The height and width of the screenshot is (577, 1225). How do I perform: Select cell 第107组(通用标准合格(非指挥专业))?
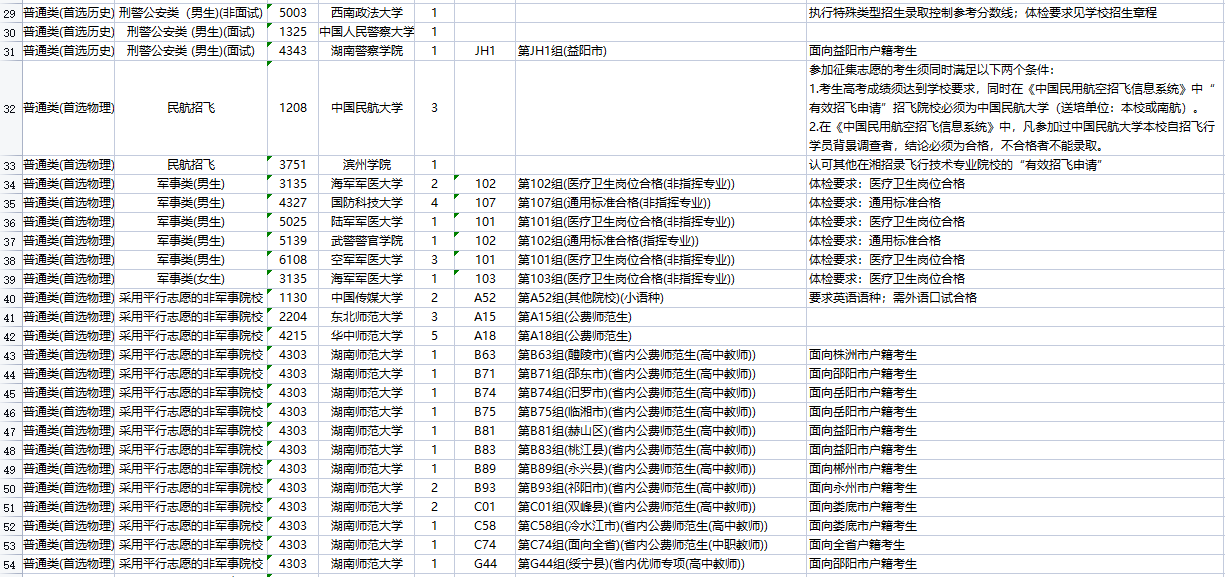pyautogui.click(x=661, y=203)
